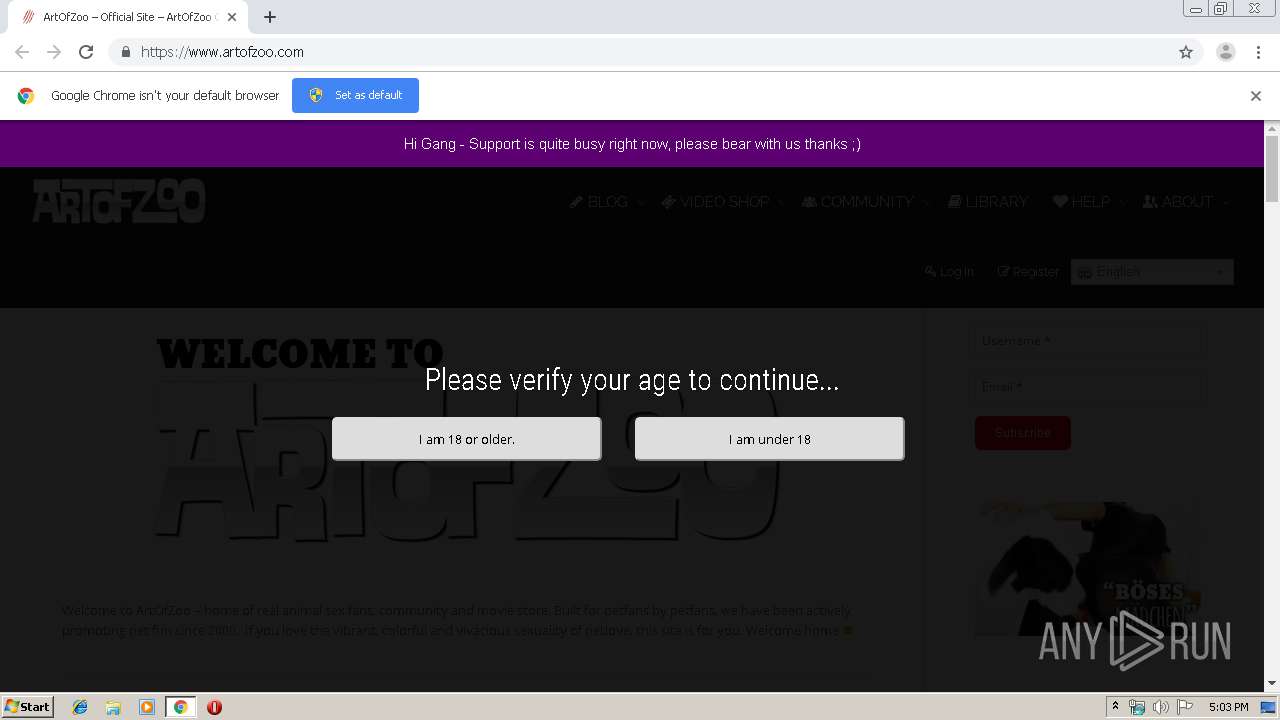The height and width of the screenshot is (720, 1280).
Task: Select the ArtOfZoo Official Site tab
Action: point(130,17)
